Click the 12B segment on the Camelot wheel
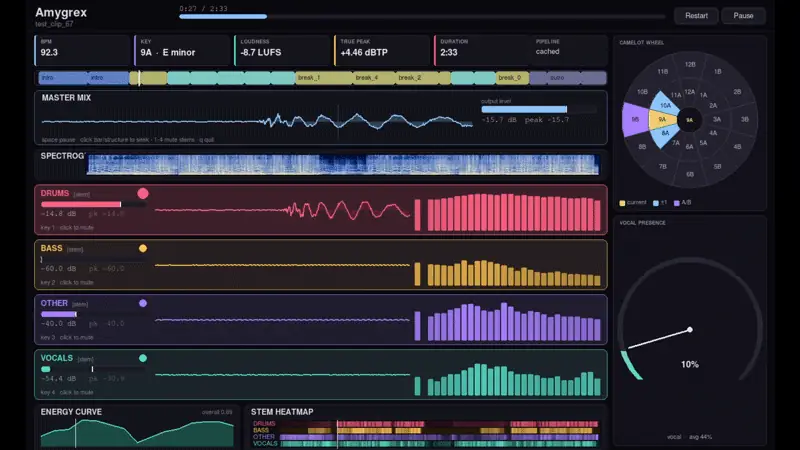 690,64
